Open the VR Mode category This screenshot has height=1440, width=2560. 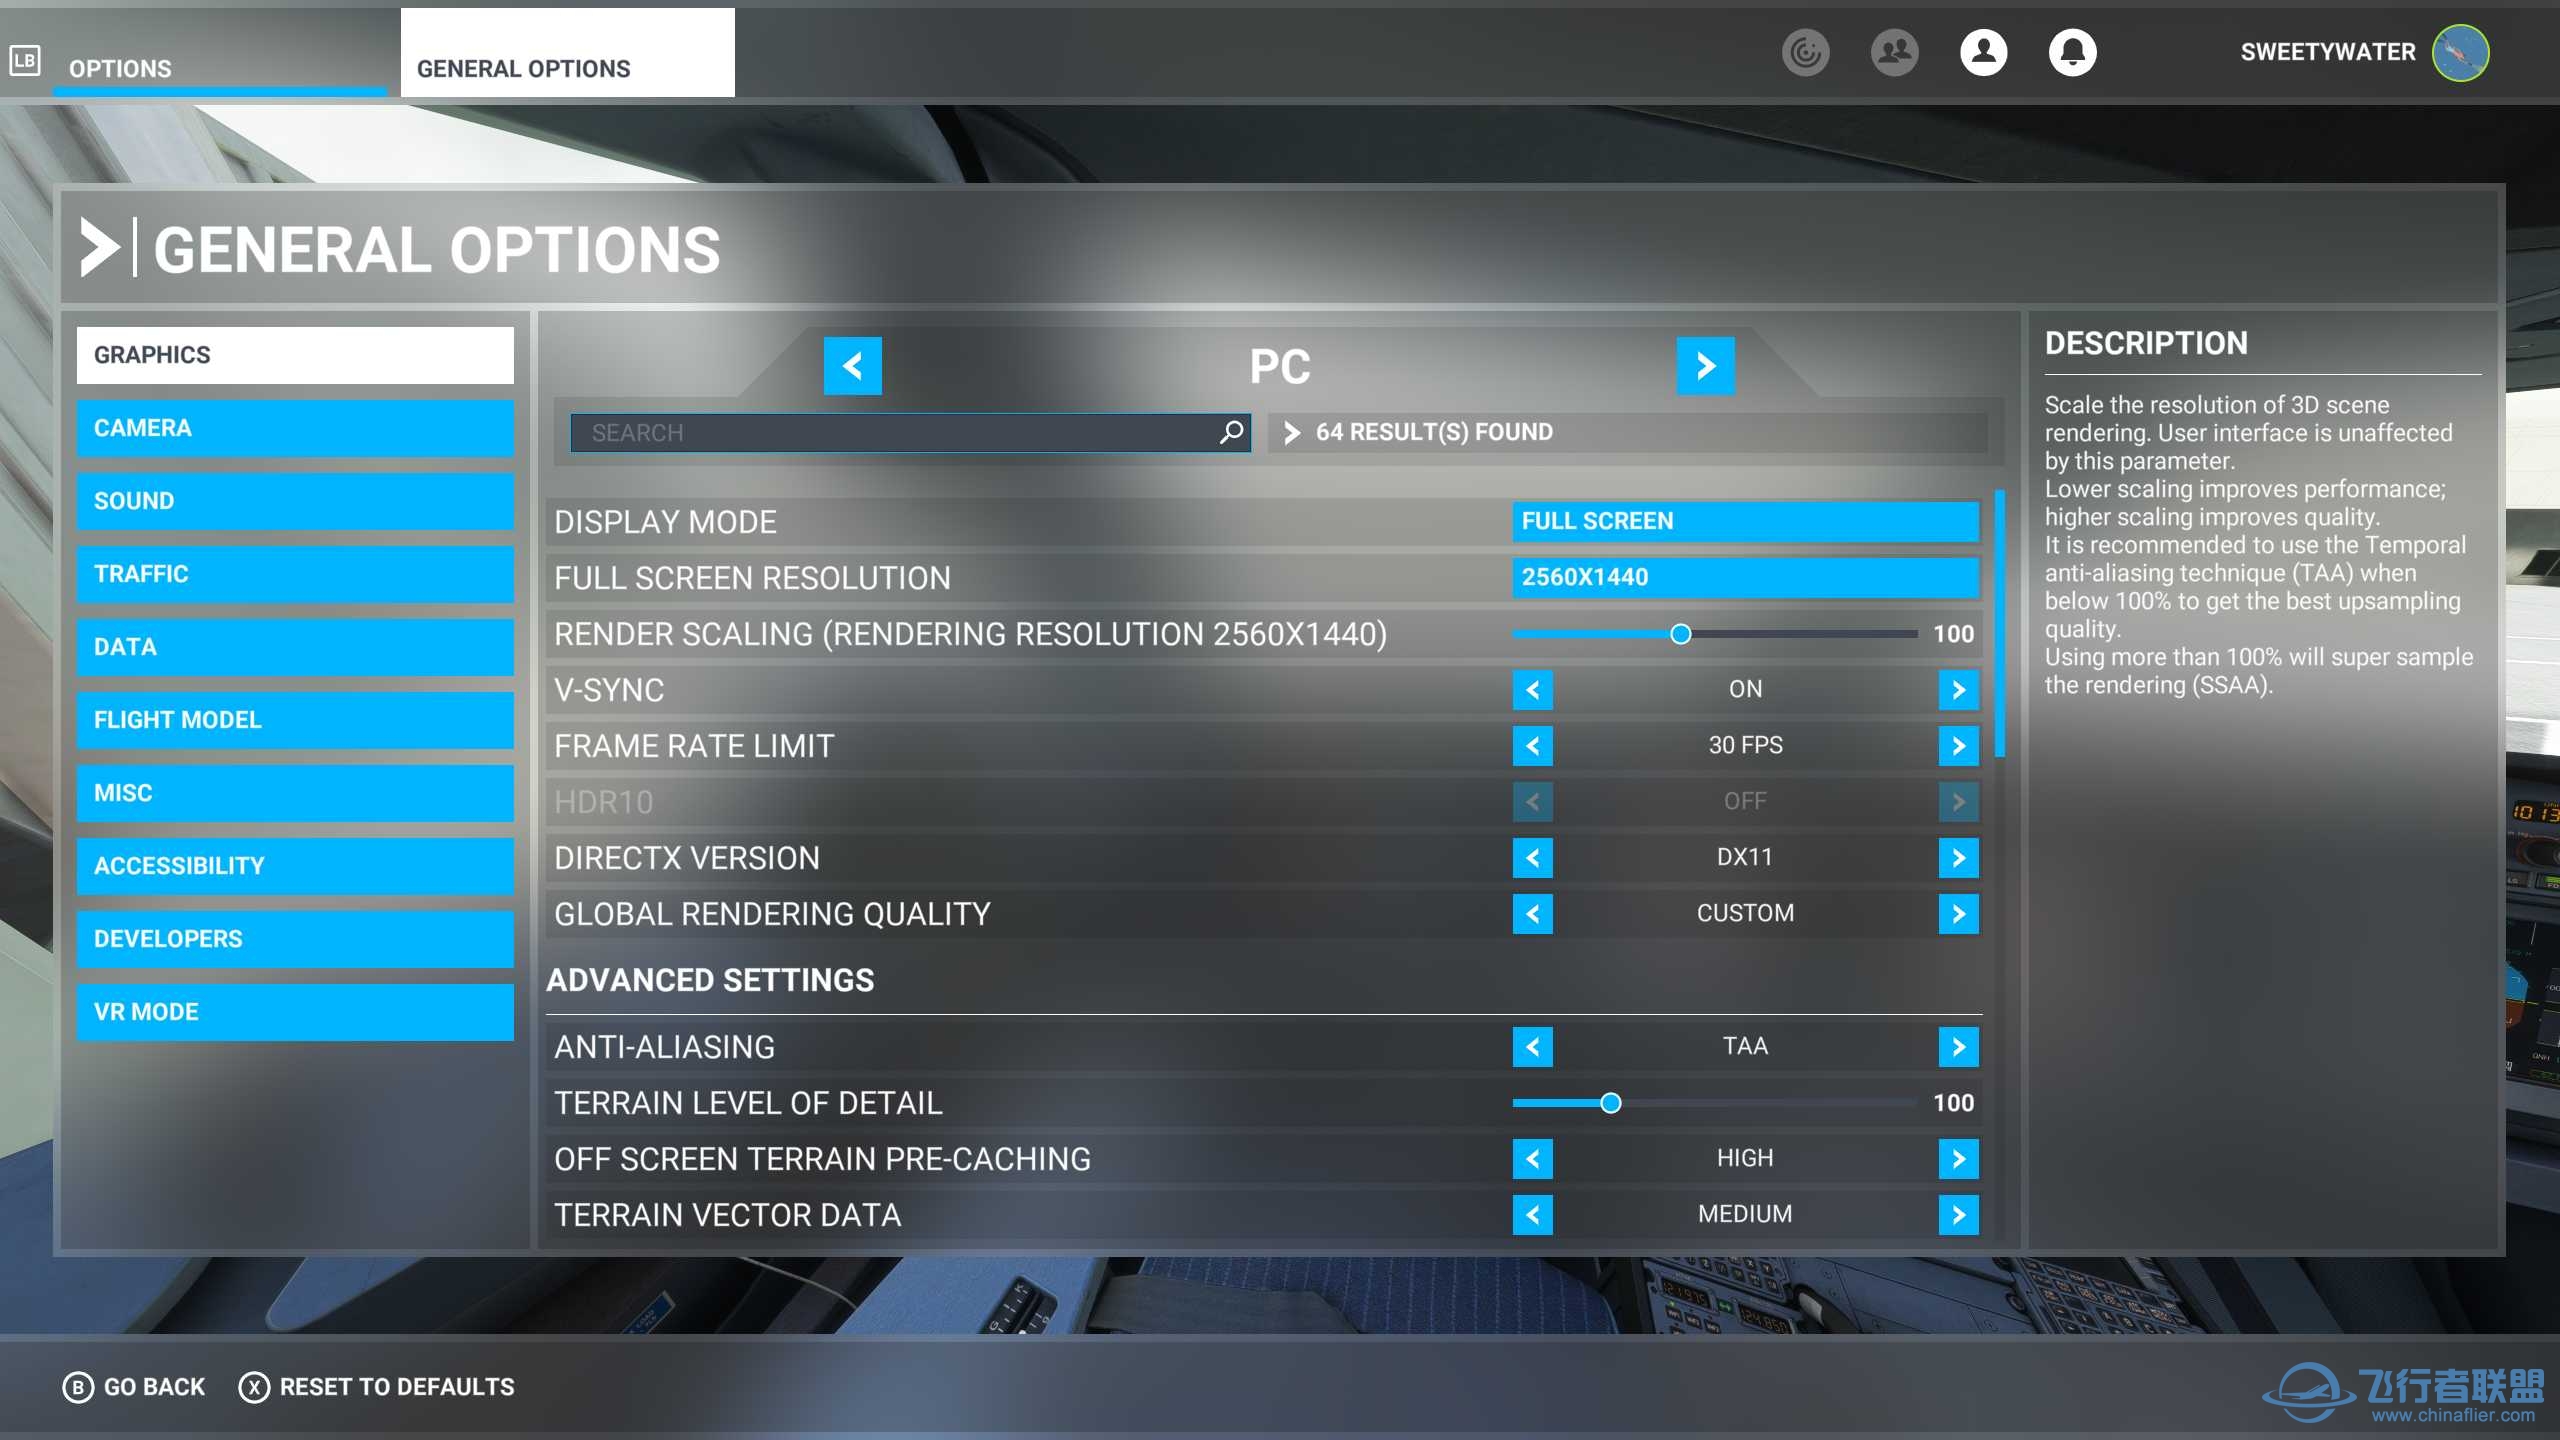[x=295, y=1012]
